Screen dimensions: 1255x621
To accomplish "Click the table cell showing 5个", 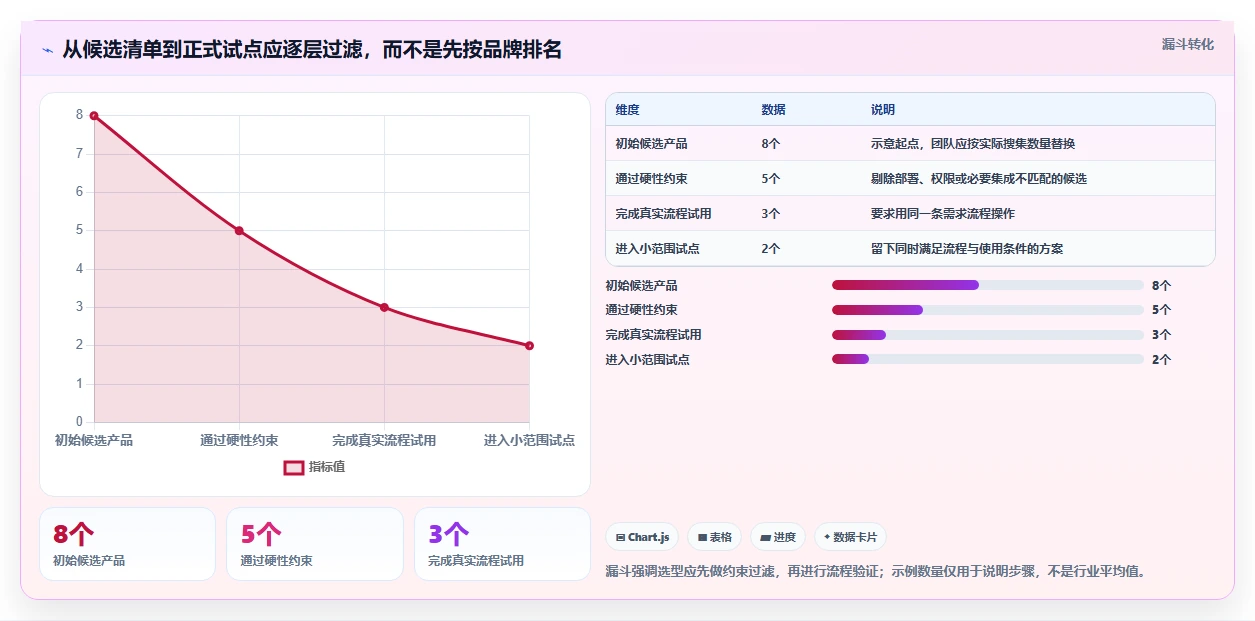I will click(x=771, y=179).
